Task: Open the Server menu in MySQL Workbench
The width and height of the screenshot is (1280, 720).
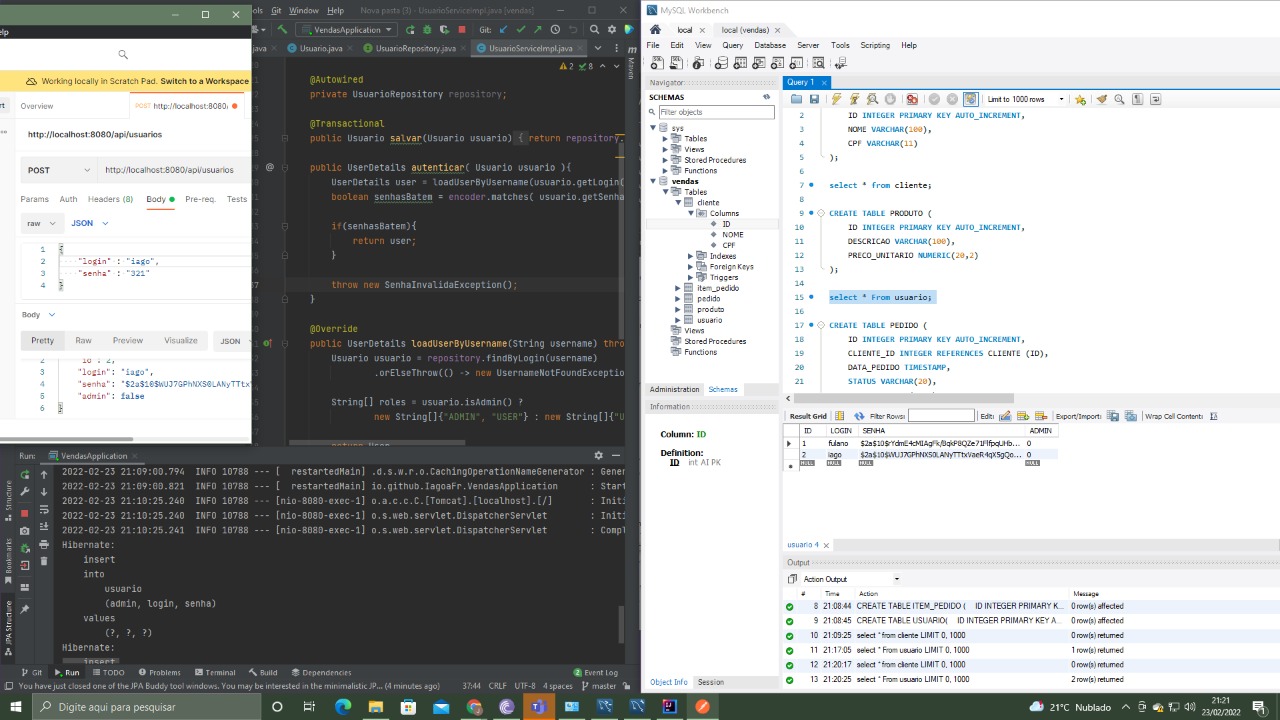Action: [x=808, y=45]
